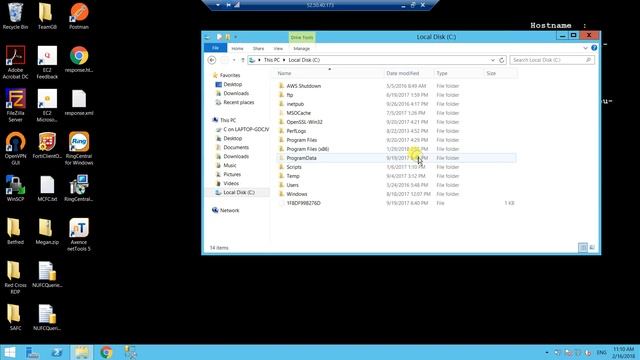This screenshot has width=640, height=360.
Task: Sort files by the Type column
Action: pyautogui.click(x=458, y=73)
